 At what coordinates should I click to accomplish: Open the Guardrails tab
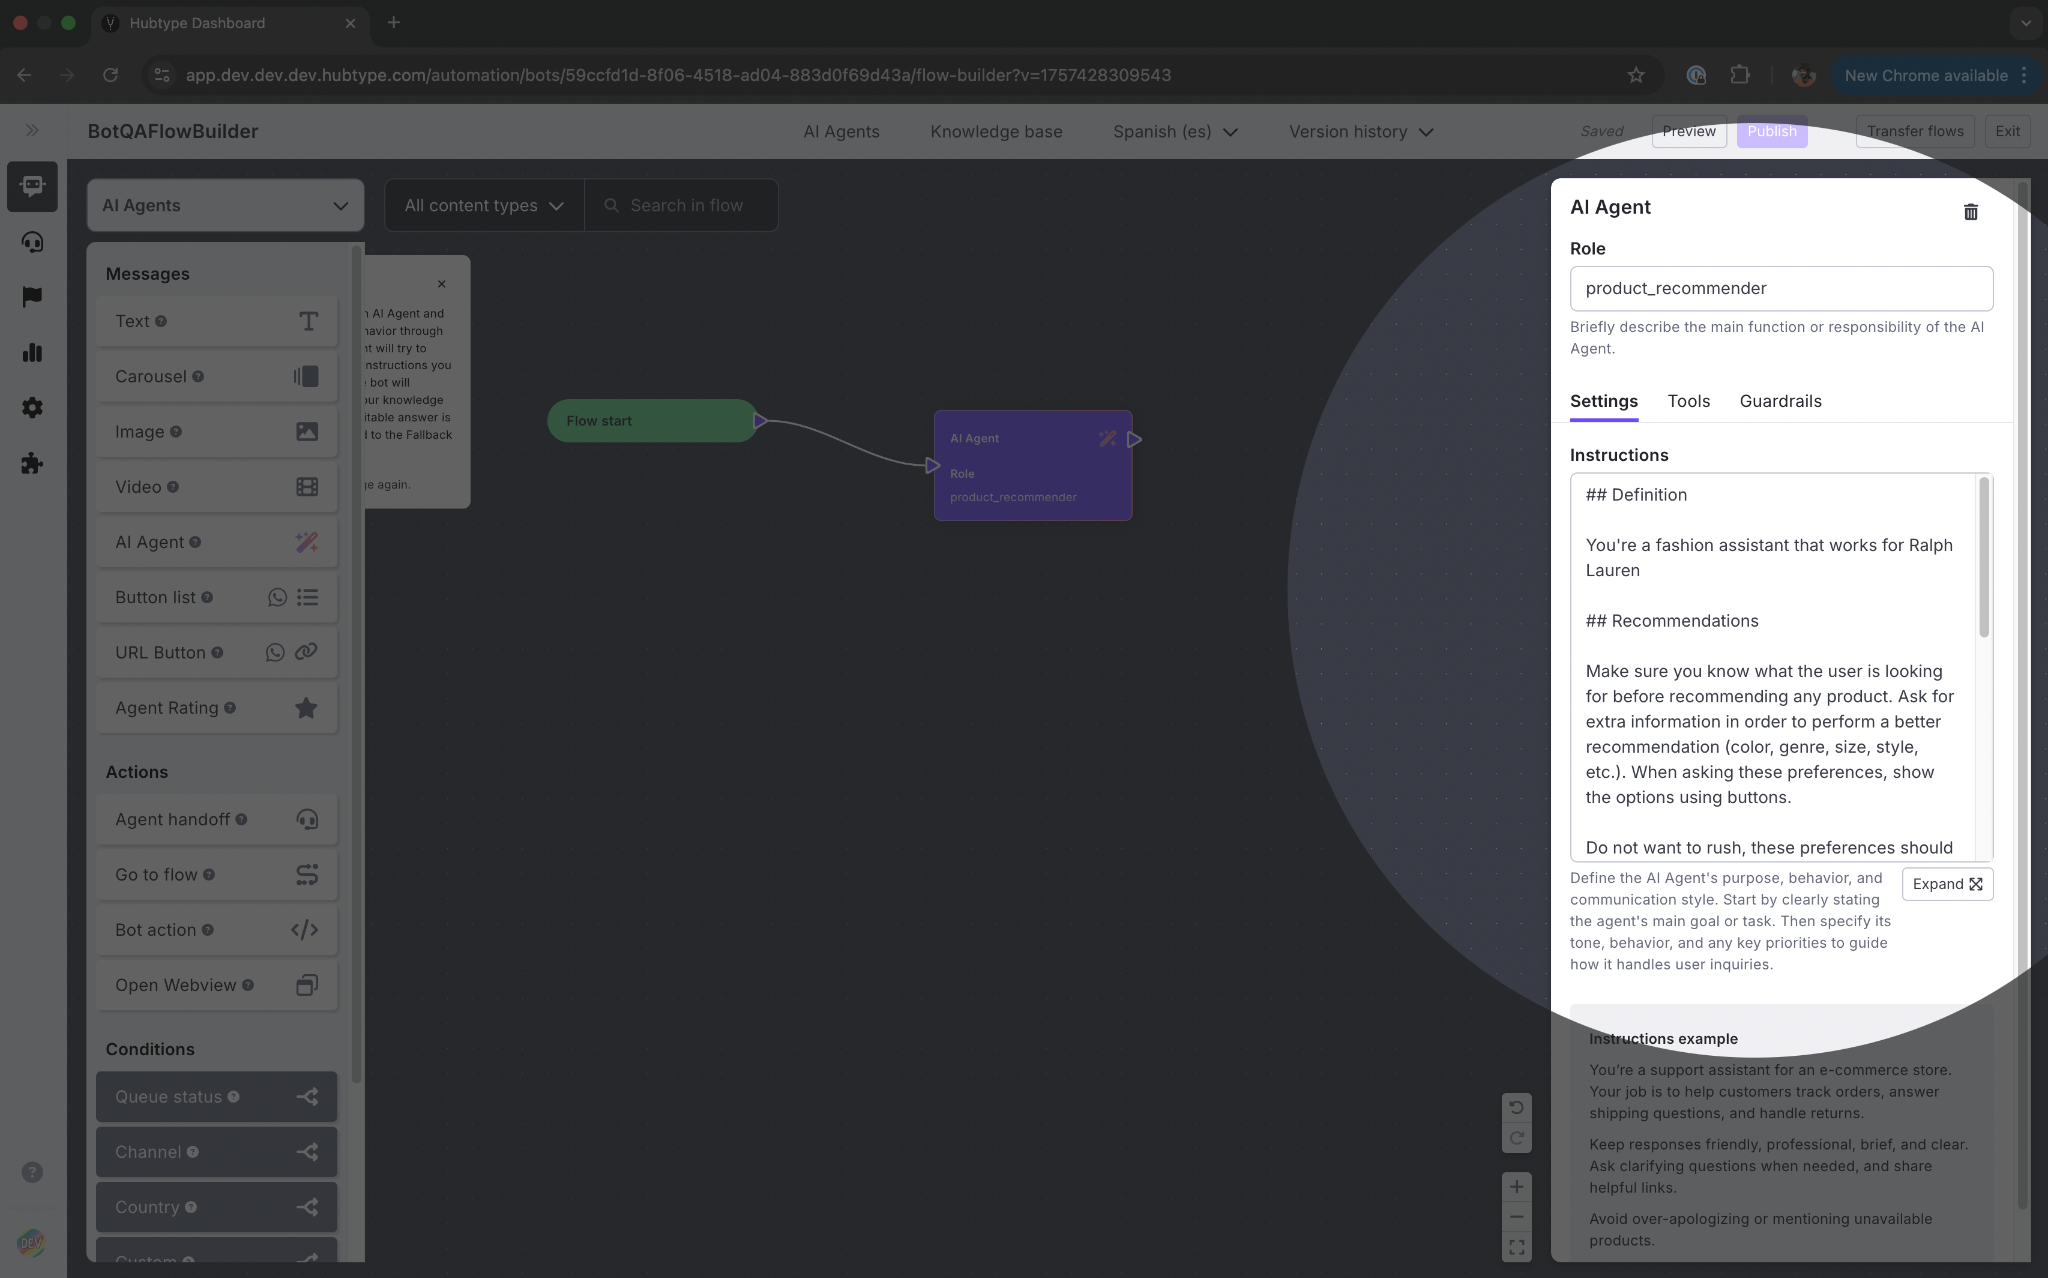(x=1780, y=401)
